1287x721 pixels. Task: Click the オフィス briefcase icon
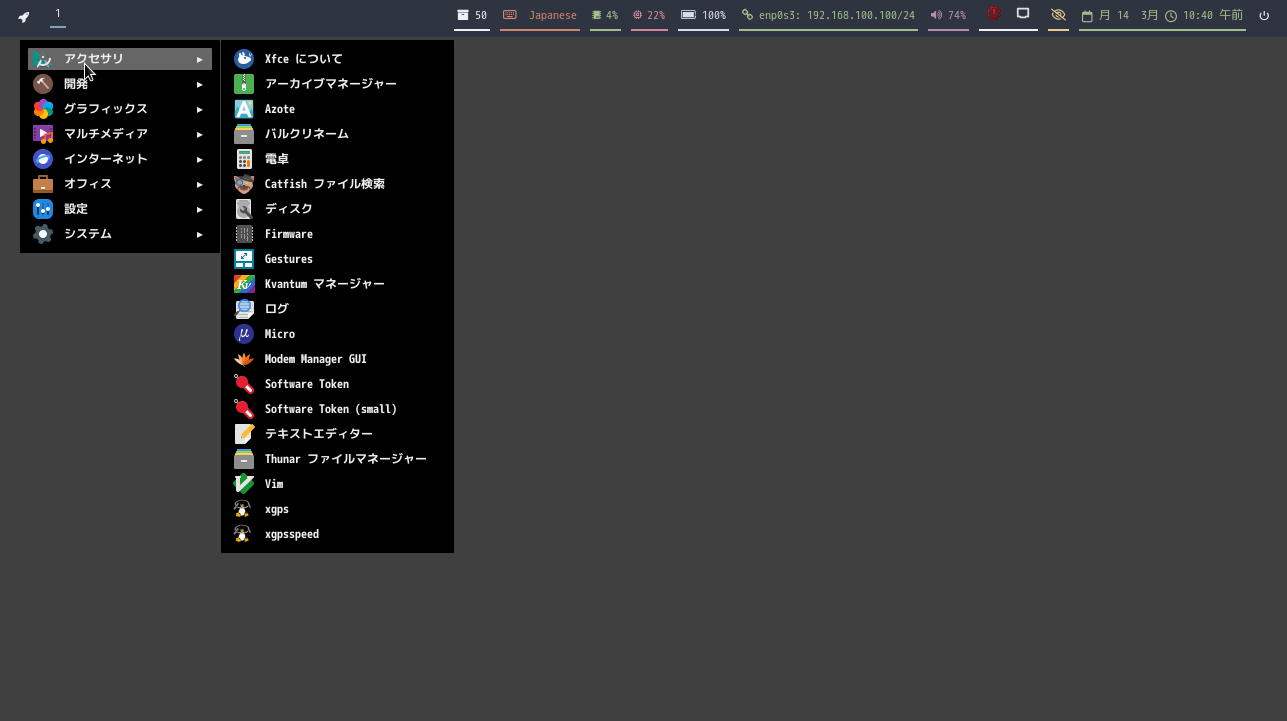coord(43,184)
